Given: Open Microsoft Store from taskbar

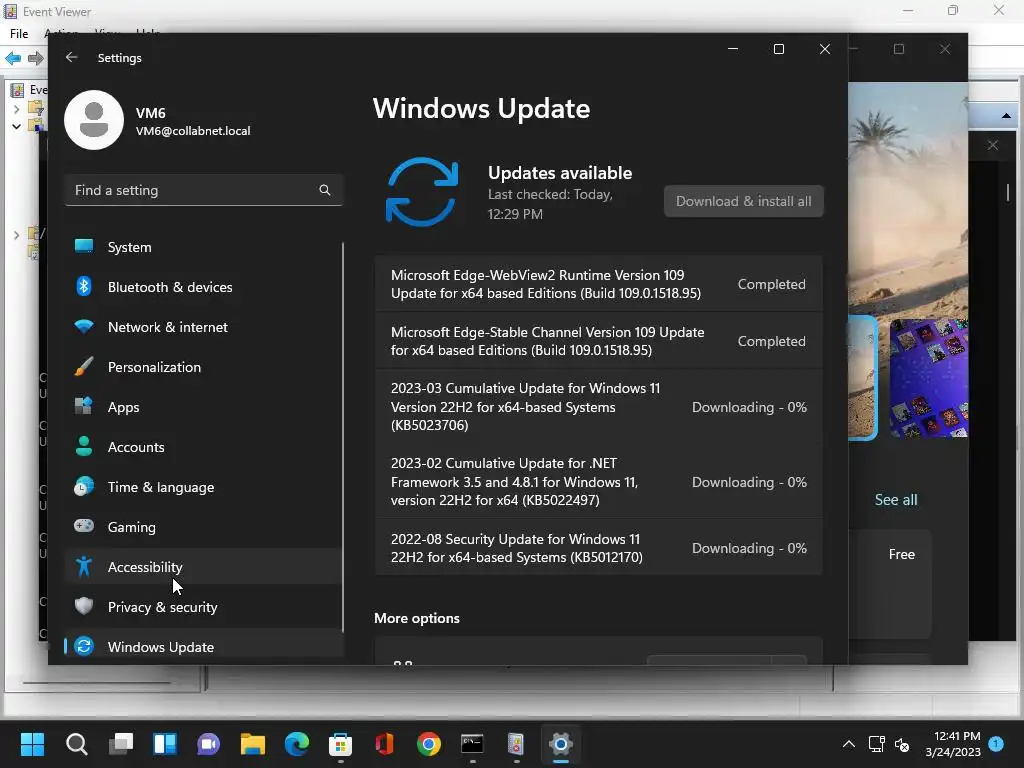Looking at the screenshot, I should point(340,744).
